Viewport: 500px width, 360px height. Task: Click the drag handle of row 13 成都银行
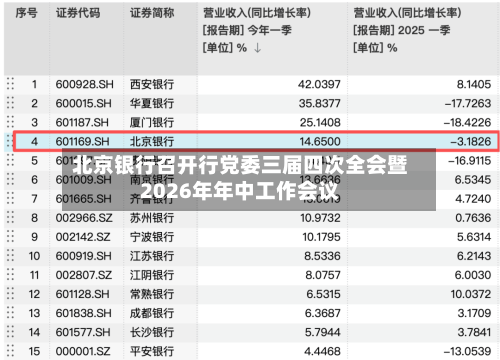coord(10,313)
